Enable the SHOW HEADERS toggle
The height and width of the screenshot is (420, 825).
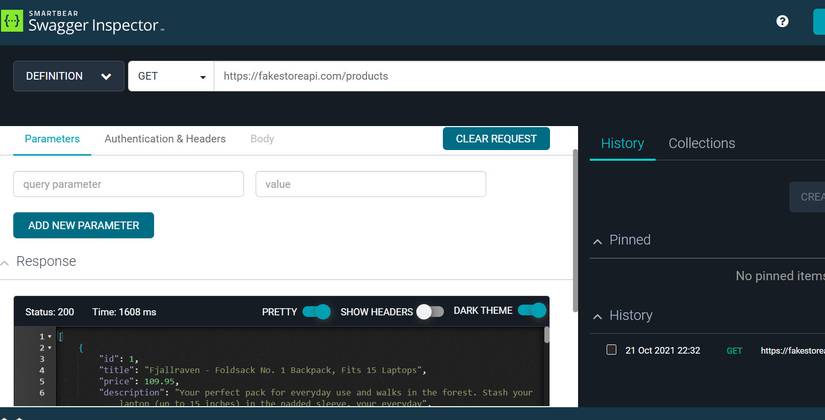click(x=430, y=312)
